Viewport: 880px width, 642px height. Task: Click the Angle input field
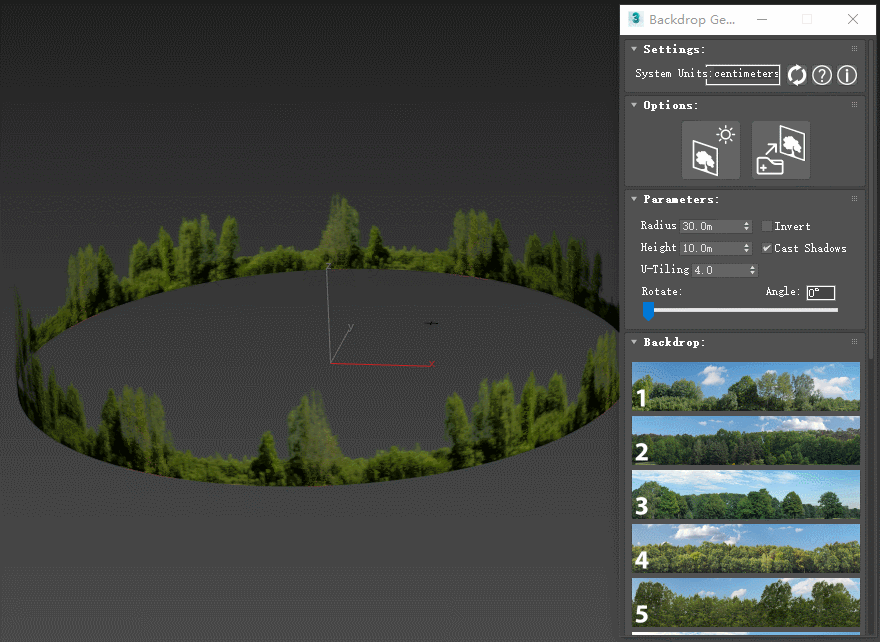click(820, 293)
